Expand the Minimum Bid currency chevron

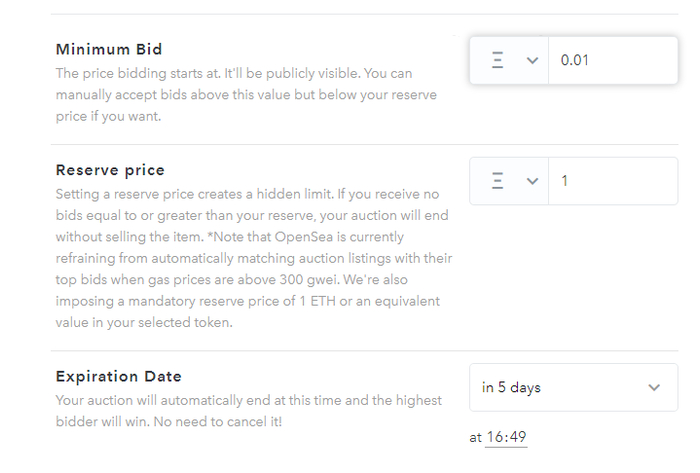(x=532, y=60)
